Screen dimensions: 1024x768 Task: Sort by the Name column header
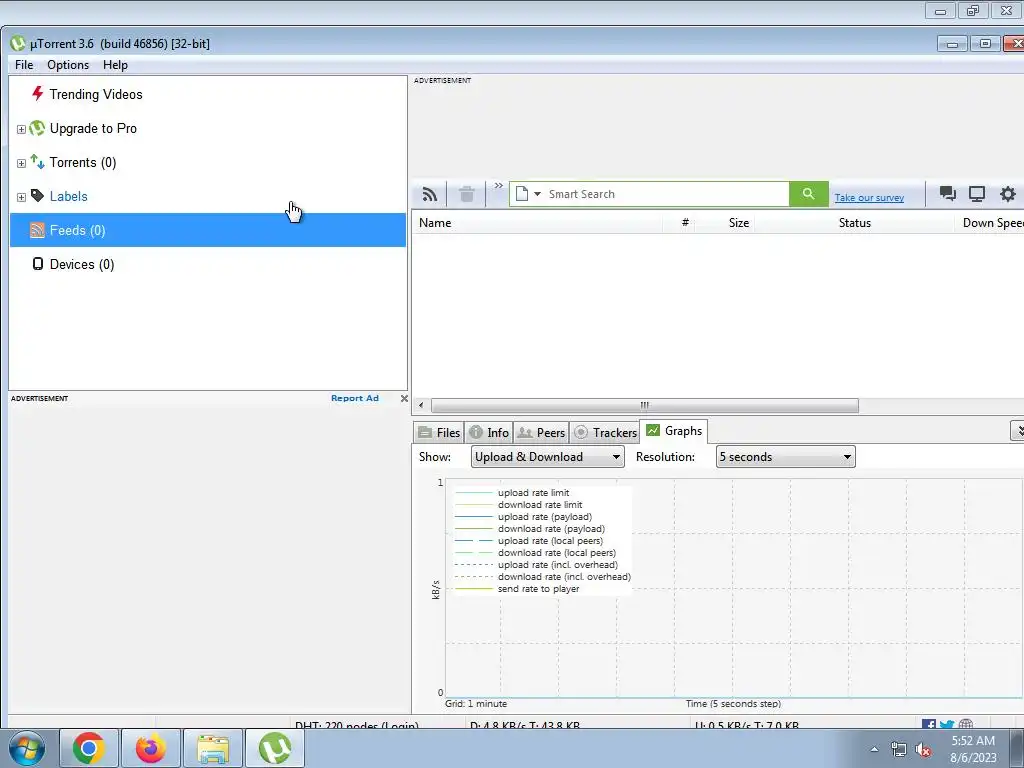(539, 223)
